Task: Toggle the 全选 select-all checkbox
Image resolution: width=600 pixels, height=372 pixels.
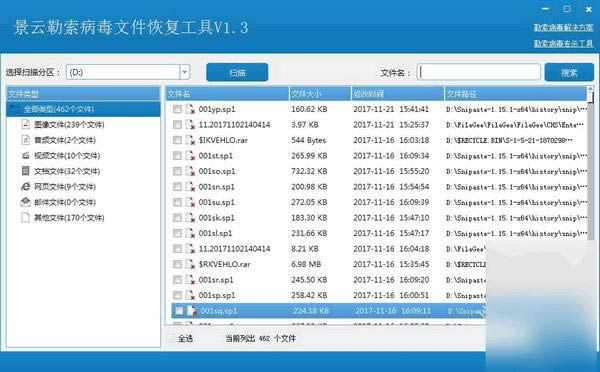Action: pos(171,338)
